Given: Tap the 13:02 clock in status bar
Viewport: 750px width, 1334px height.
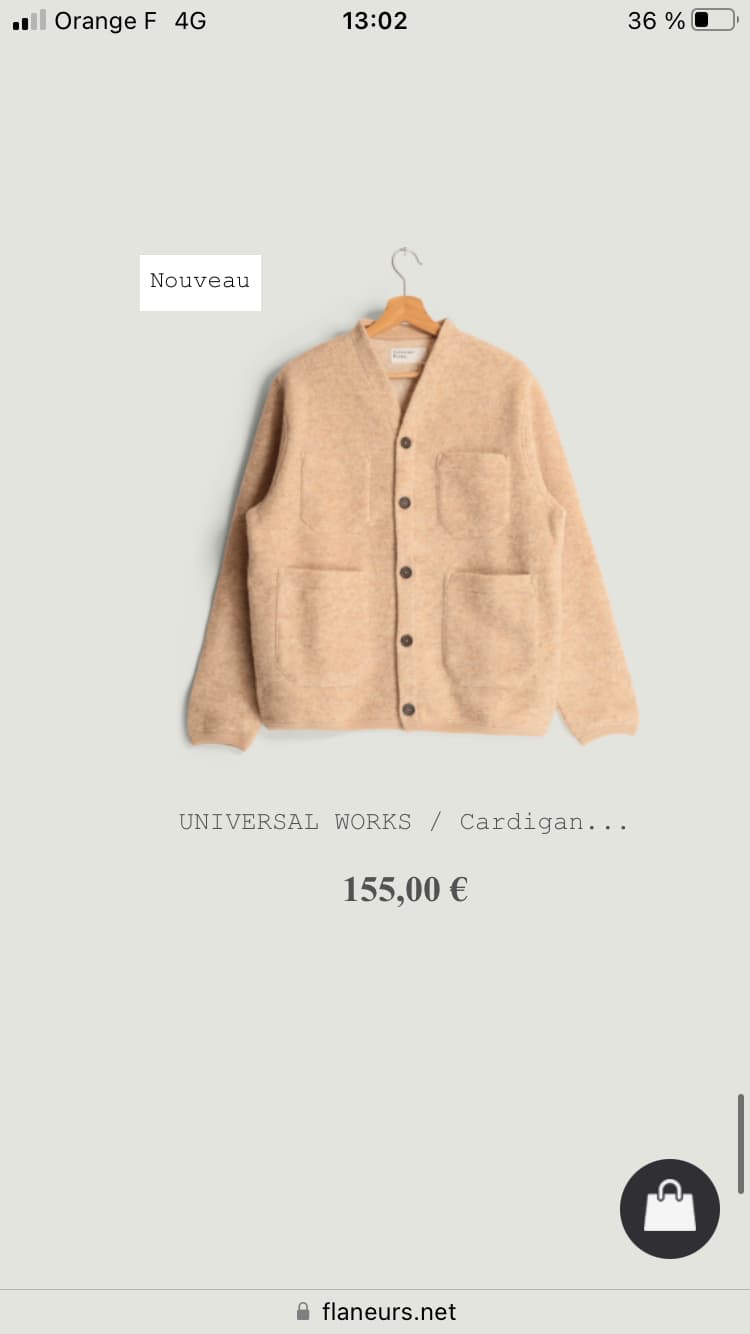Looking at the screenshot, I should pyautogui.click(x=375, y=20).
